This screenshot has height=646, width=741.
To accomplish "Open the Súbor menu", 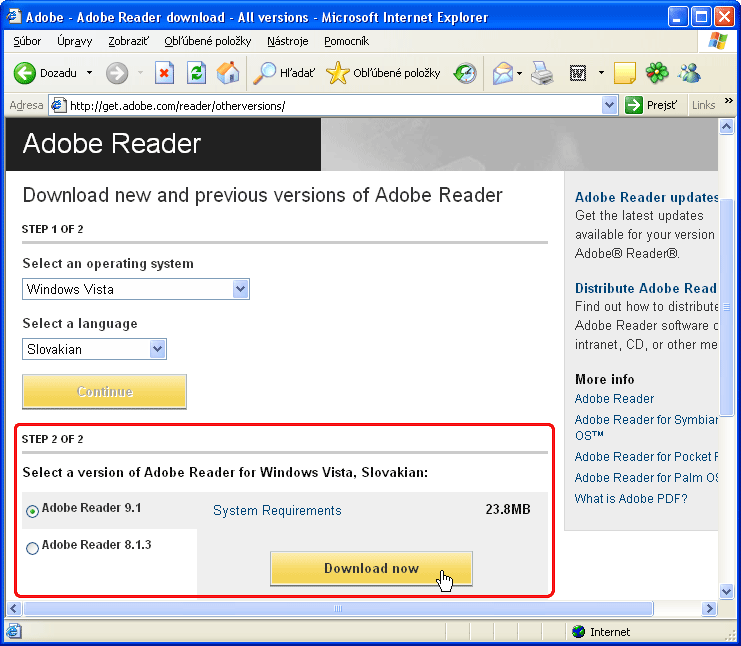I will tap(27, 42).
